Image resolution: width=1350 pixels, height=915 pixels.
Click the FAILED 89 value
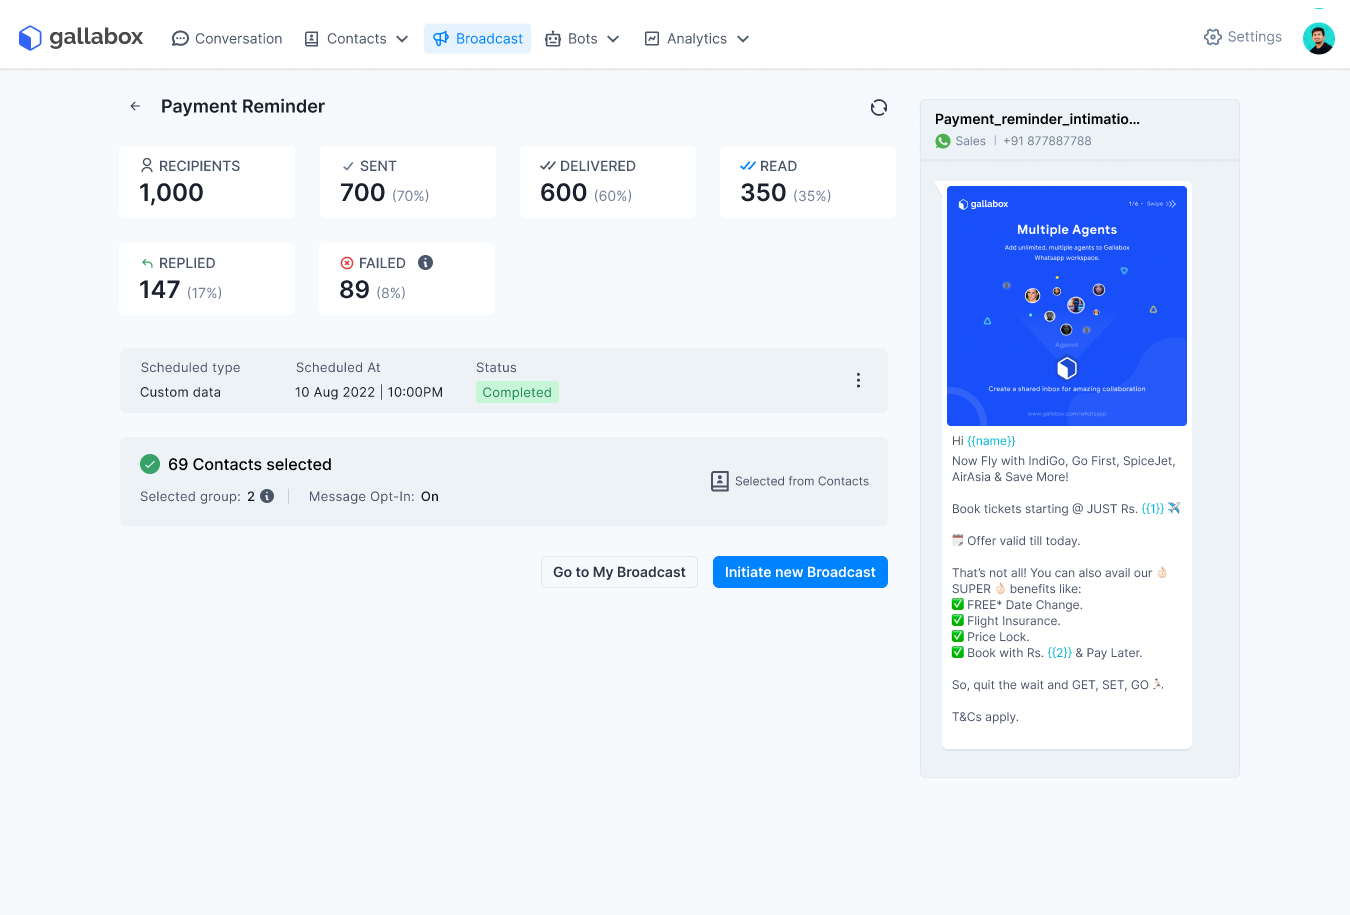pyautogui.click(x=354, y=290)
